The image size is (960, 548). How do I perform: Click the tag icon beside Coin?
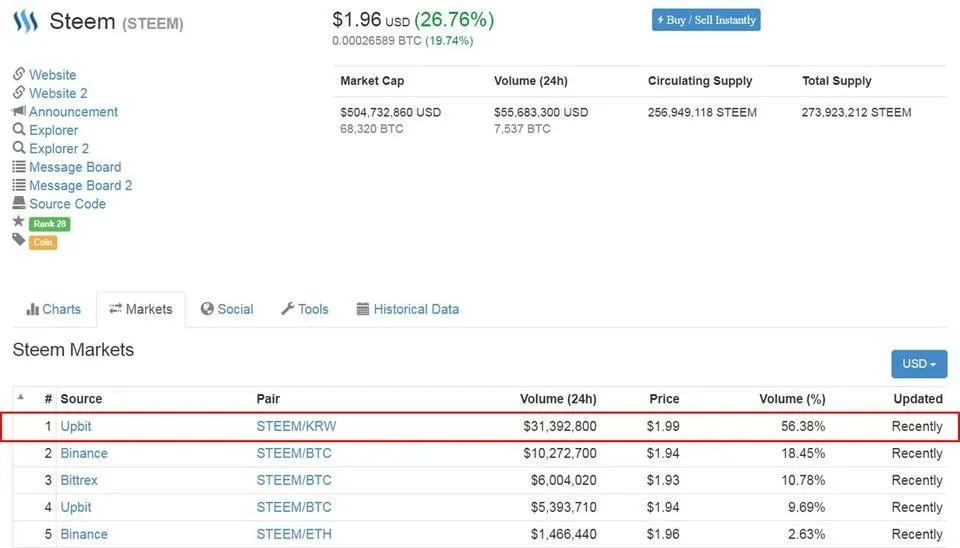coord(18,239)
